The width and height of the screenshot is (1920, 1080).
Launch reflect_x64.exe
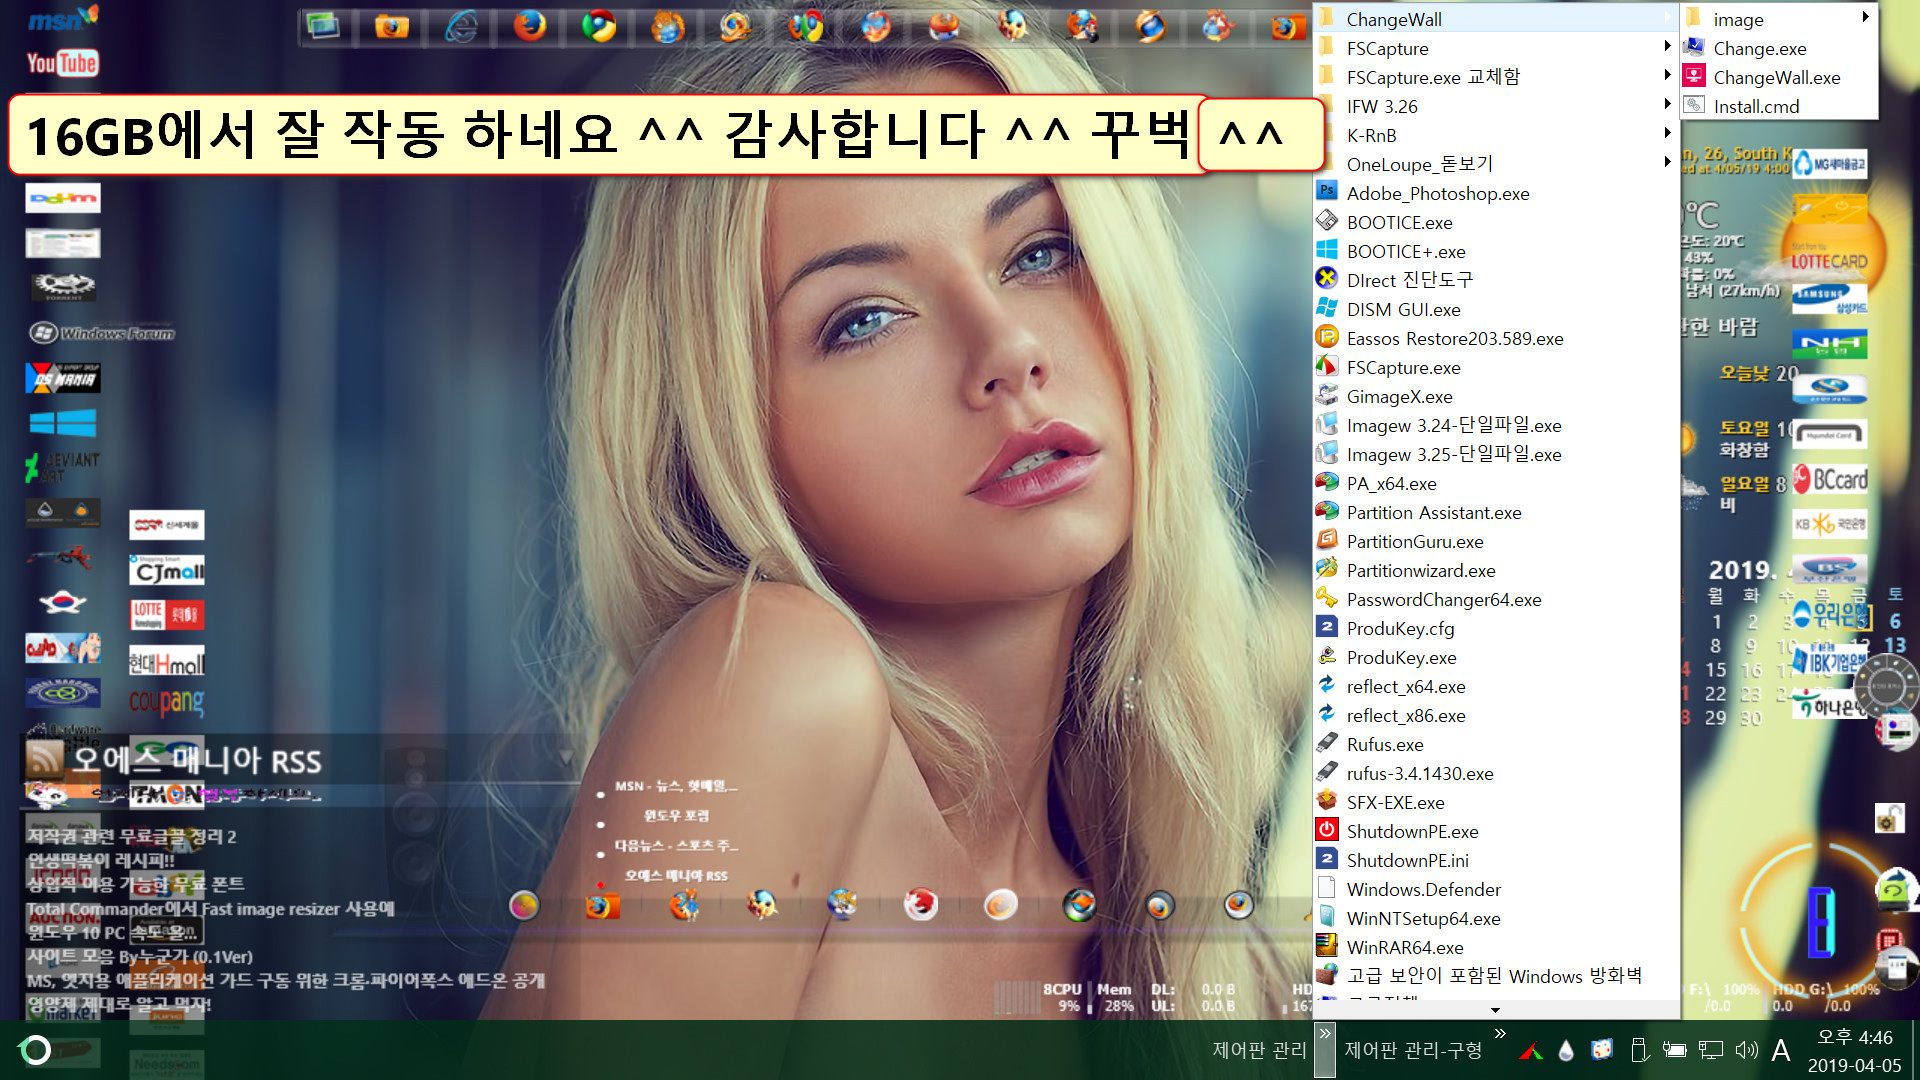[x=1496, y=686]
